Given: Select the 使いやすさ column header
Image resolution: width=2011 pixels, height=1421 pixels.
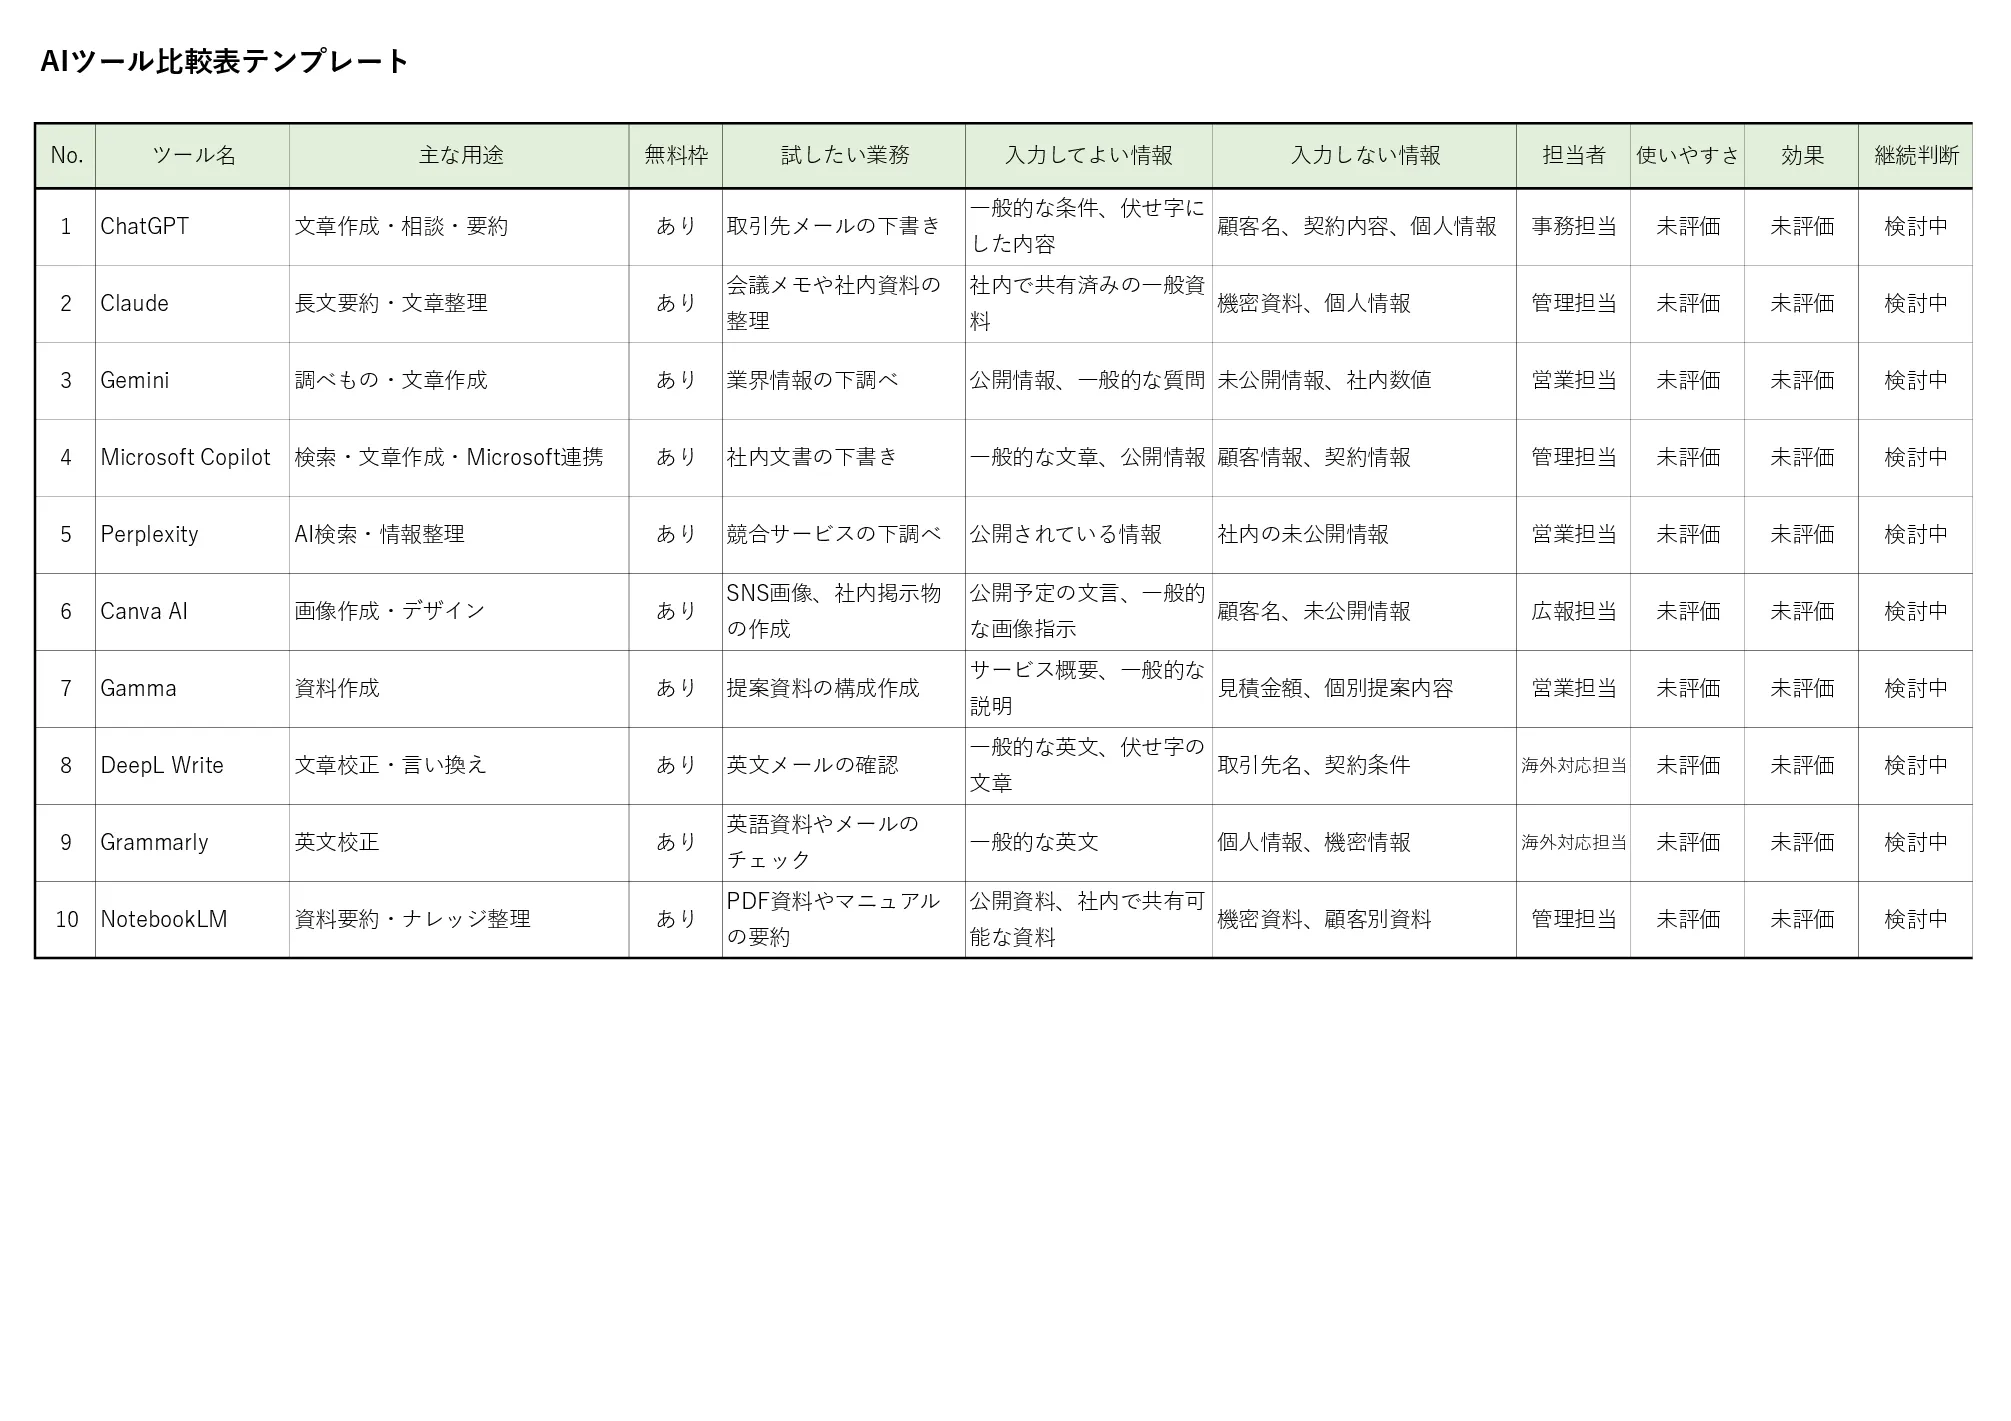Looking at the screenshot, I should (1688, 156).
